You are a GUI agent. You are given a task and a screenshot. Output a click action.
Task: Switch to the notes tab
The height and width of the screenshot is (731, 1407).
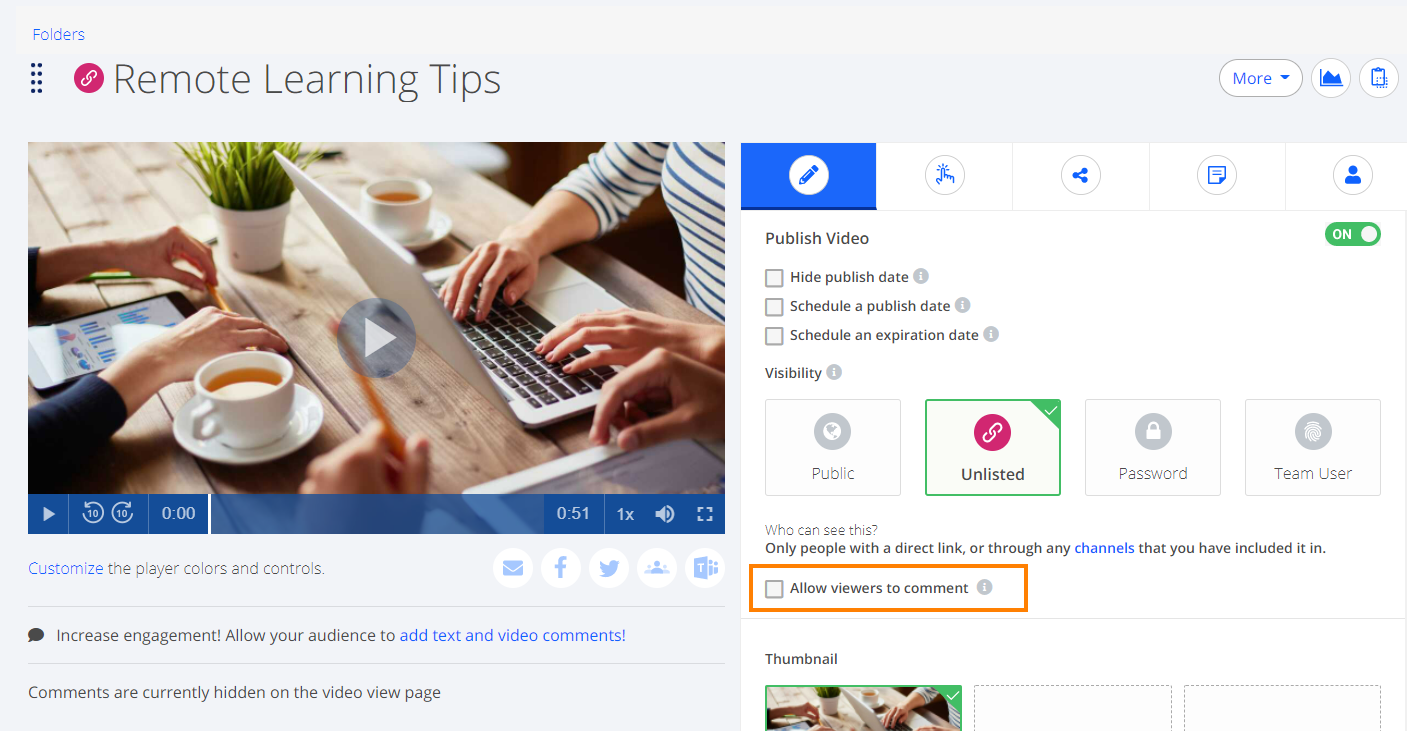tap(1217, 176)
